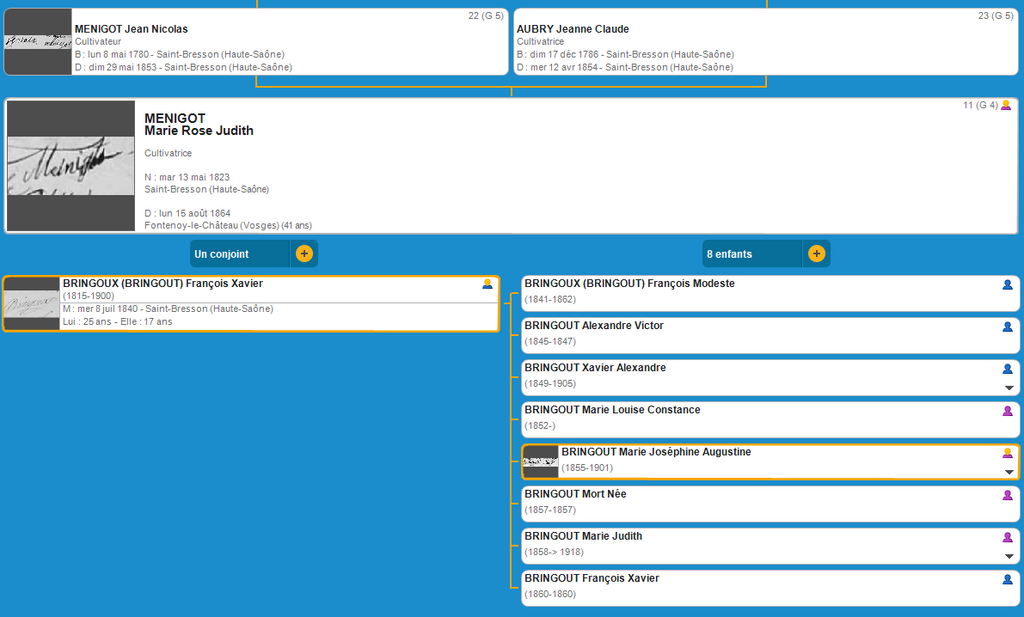
Task: Click person icon on François Xavier spouse card
Action: pyautogui.click(x=487, y=284)
